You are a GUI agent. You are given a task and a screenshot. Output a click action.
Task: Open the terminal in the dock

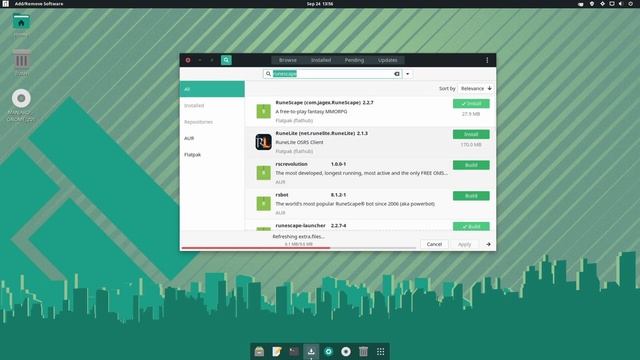tap(294, 351)
